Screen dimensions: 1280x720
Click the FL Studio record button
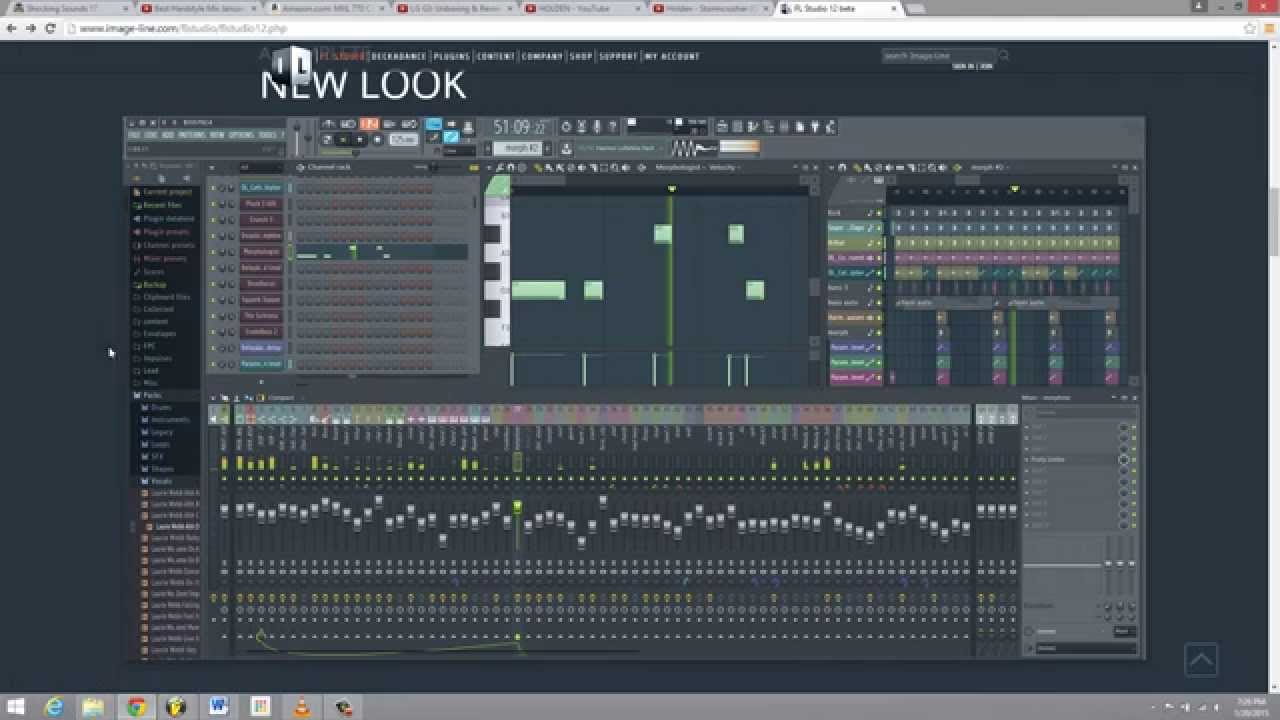(x=378, y=139)
